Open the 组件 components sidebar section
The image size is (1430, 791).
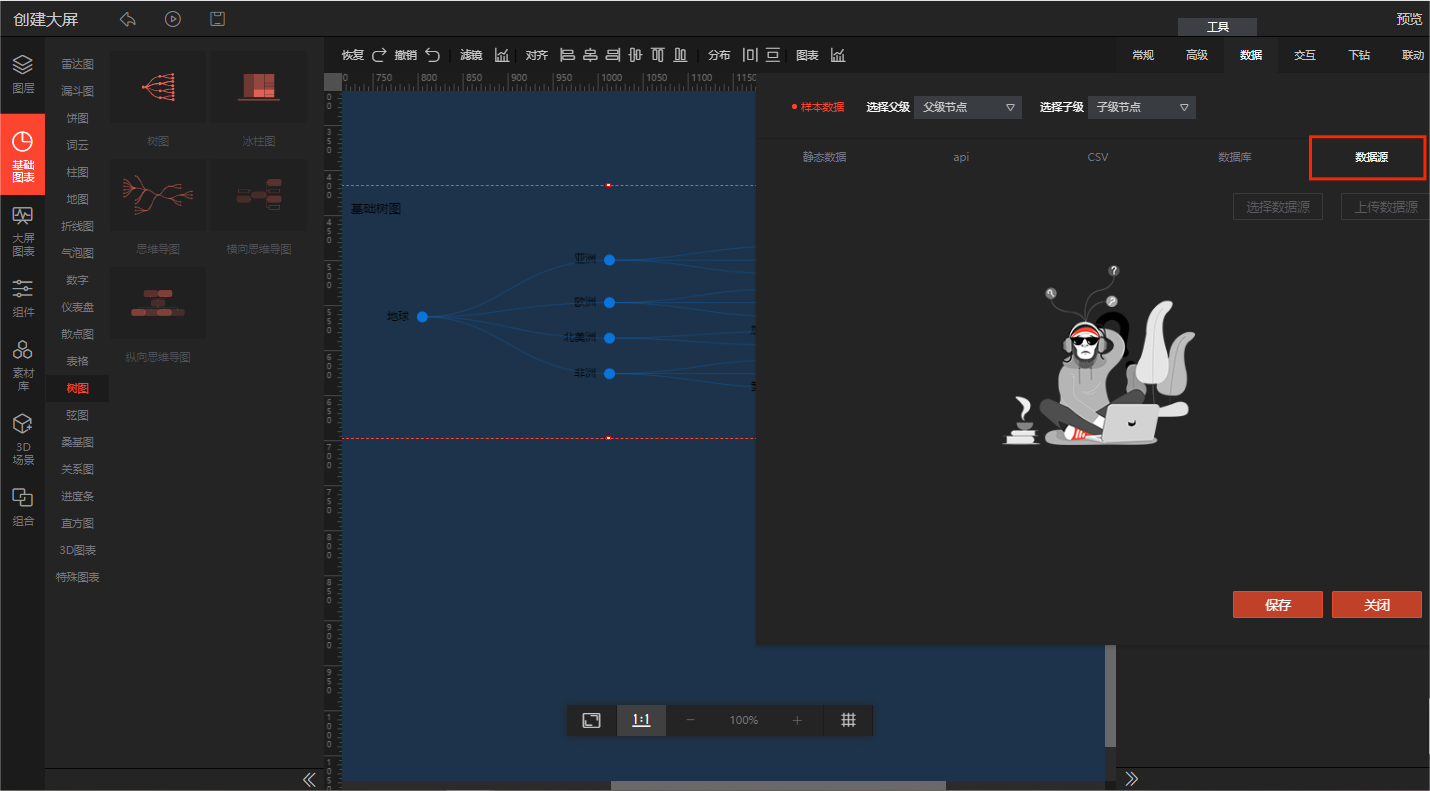[x=23, y=298]
